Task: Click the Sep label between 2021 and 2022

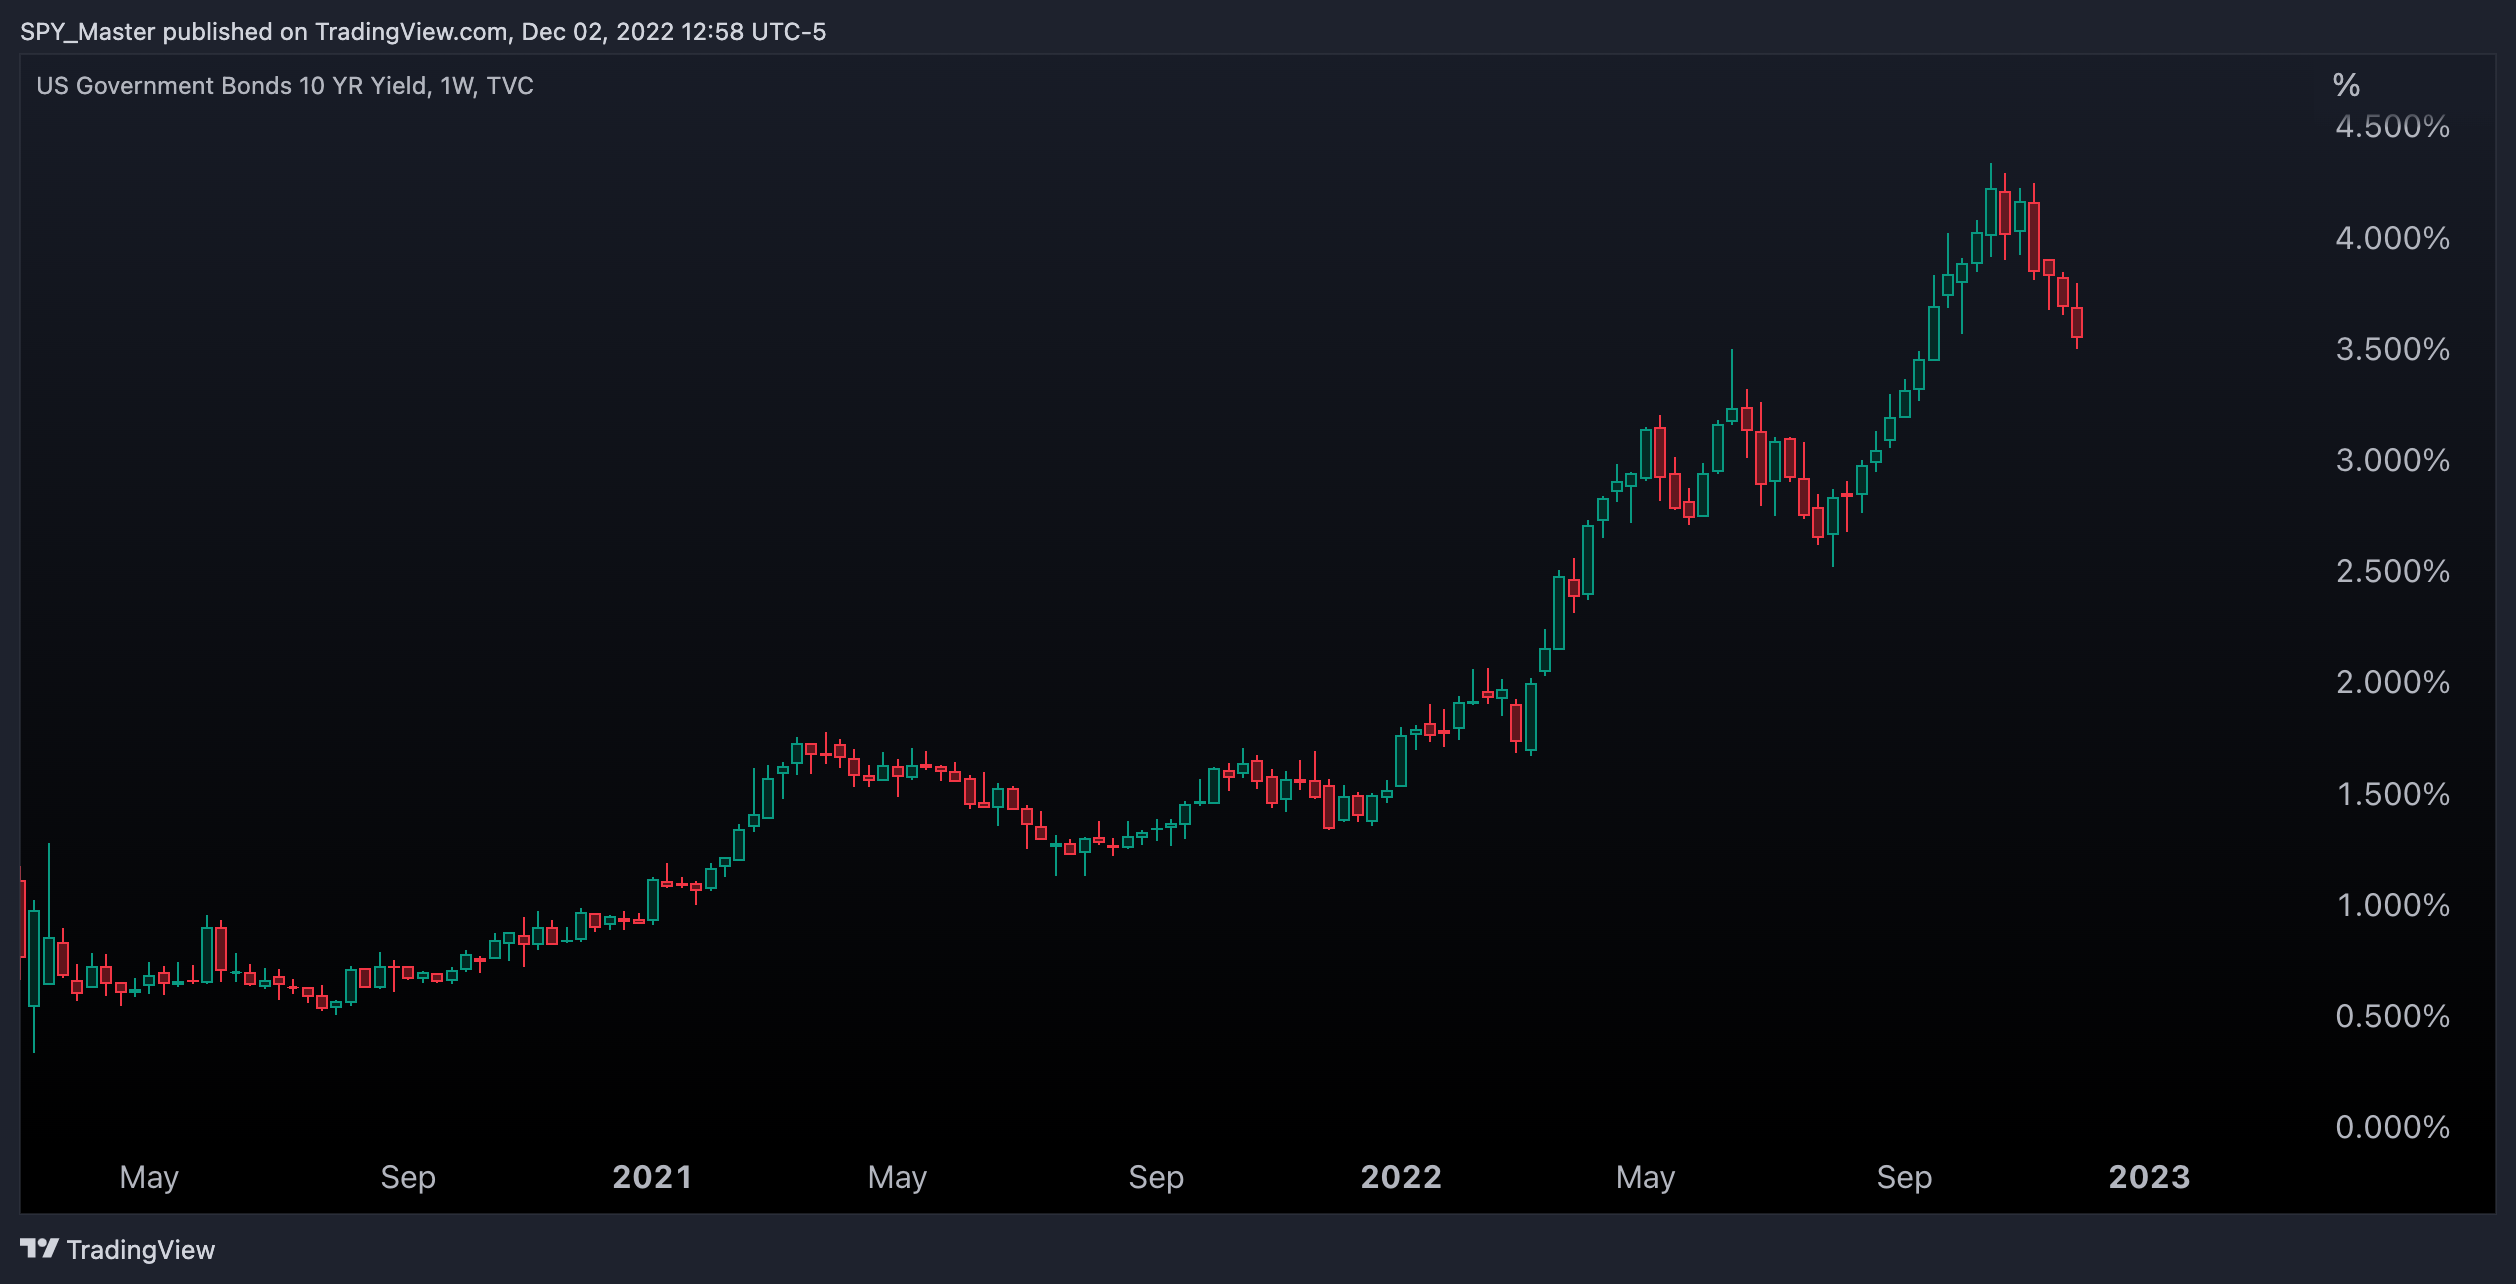Action: (x=1156, y=1178)
